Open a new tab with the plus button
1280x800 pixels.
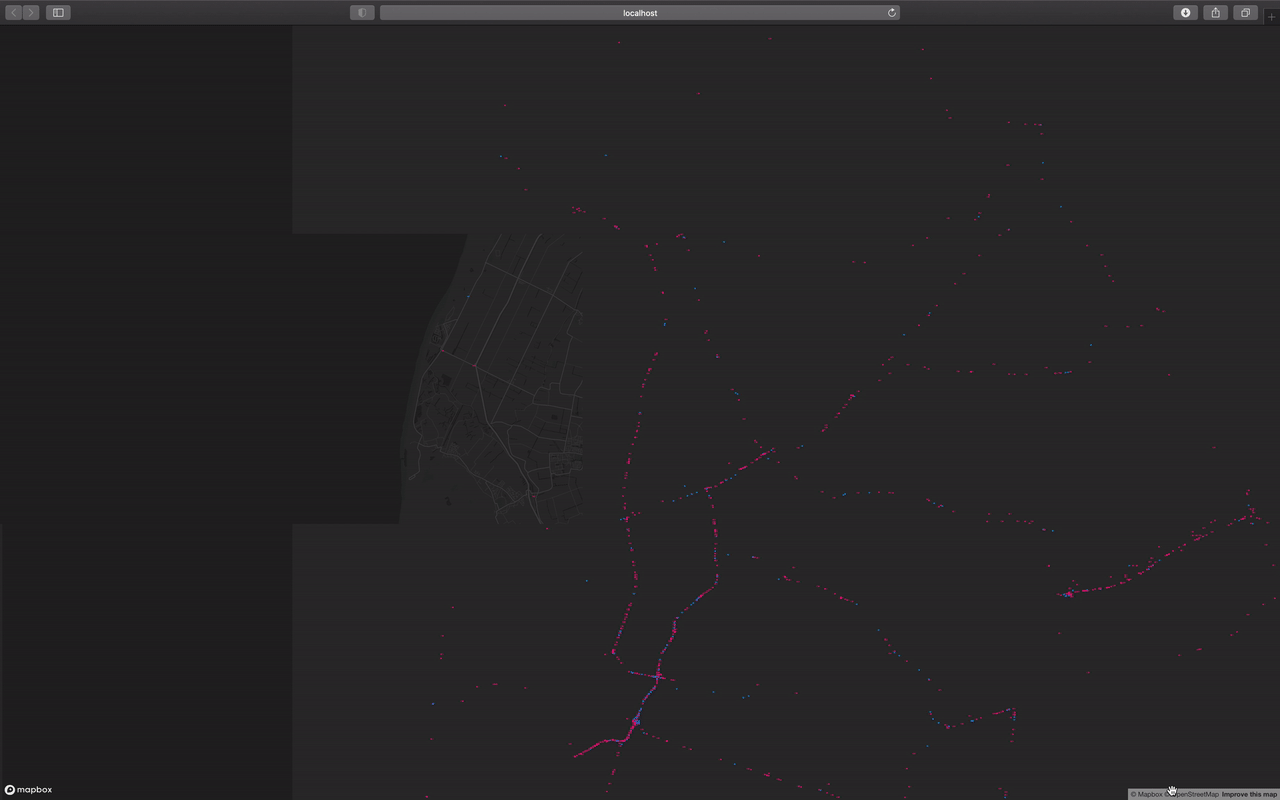(x=1271, y=16)
